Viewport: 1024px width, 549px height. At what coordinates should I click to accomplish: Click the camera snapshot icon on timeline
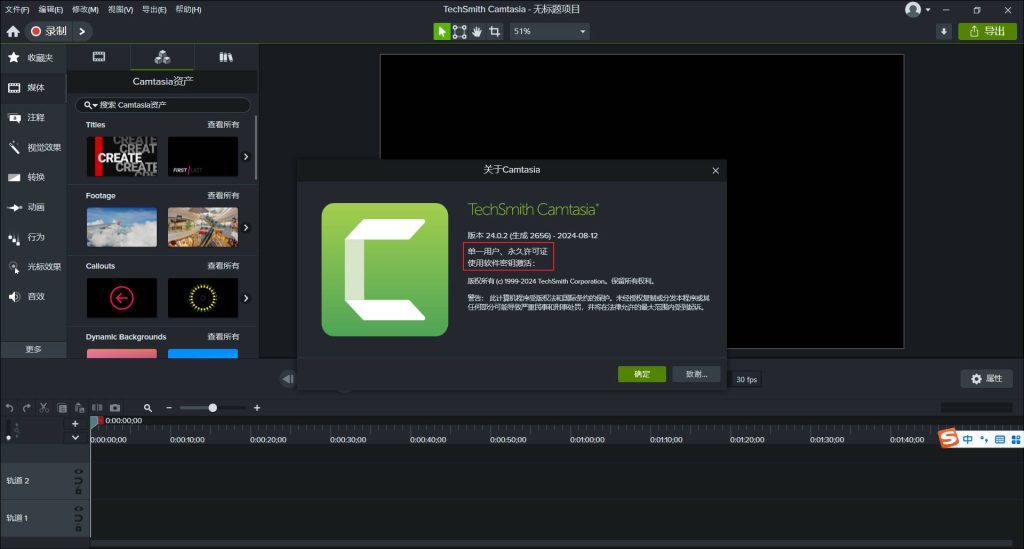point(115,407)
